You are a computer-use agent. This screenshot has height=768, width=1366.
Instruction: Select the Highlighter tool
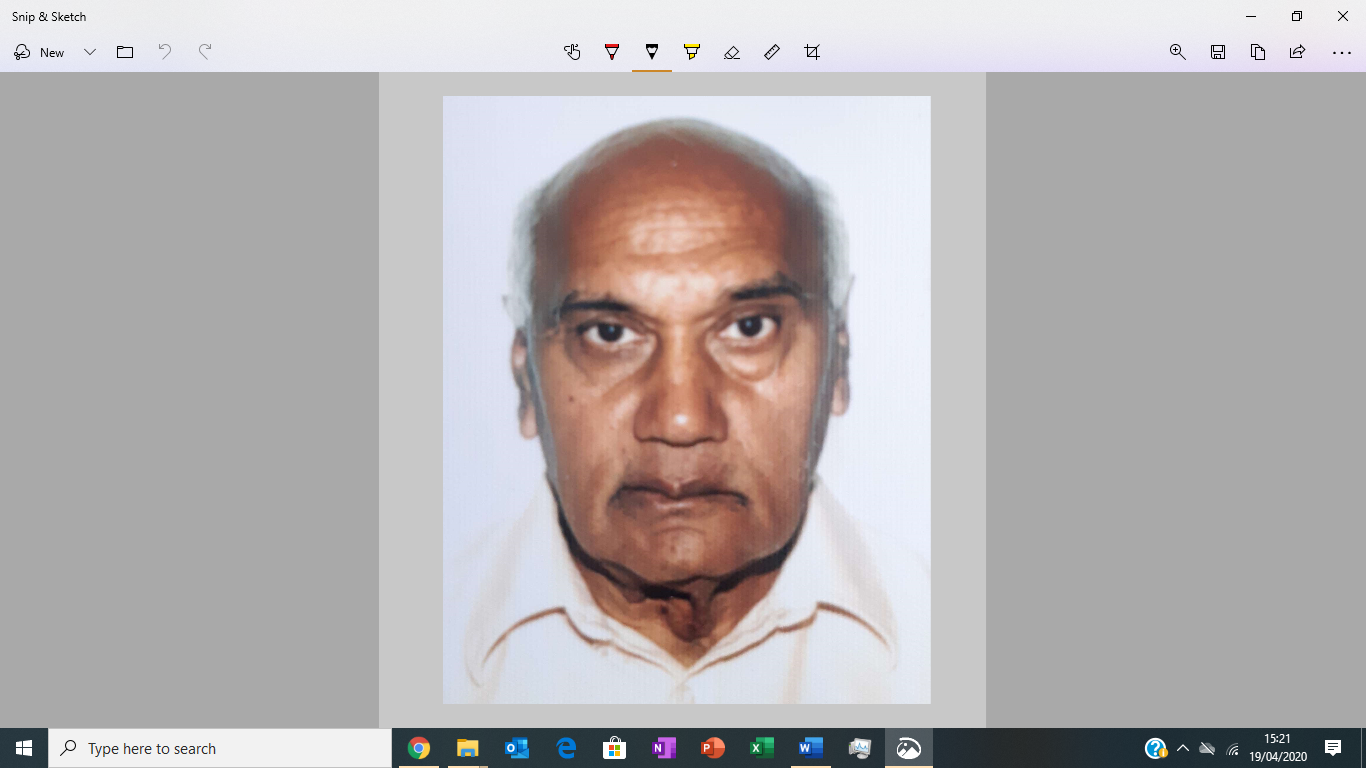[x=693, y=52]
